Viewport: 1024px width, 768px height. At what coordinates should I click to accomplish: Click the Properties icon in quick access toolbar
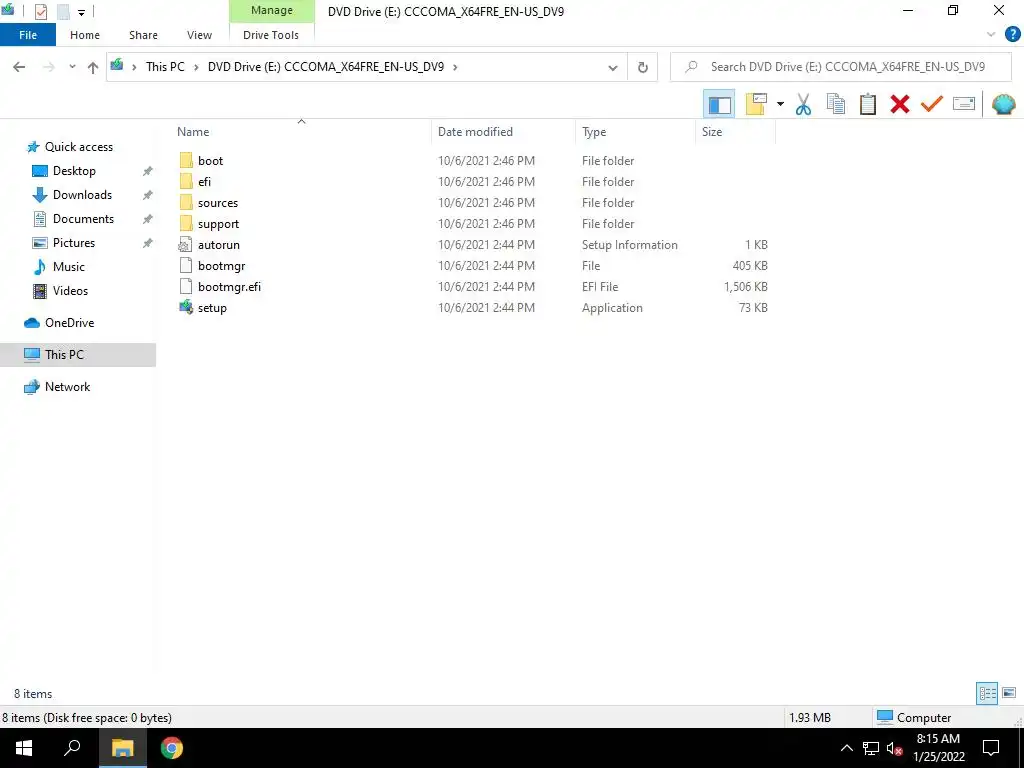pos(40,12)
